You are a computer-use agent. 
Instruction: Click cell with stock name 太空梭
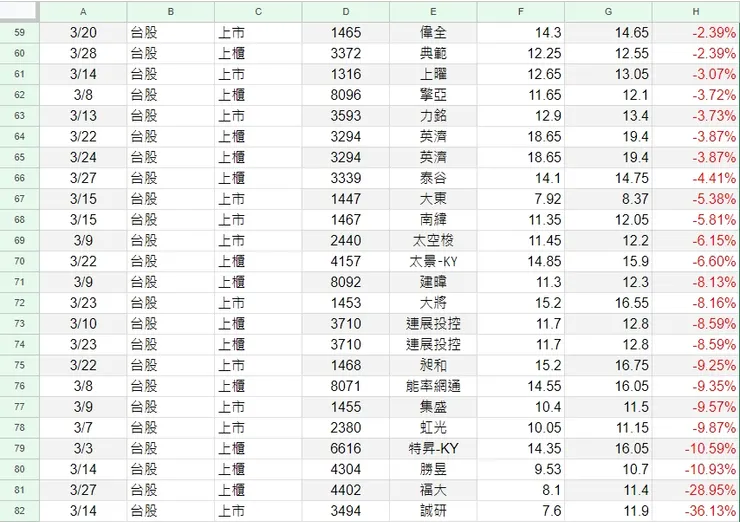[x=433, y=240]
